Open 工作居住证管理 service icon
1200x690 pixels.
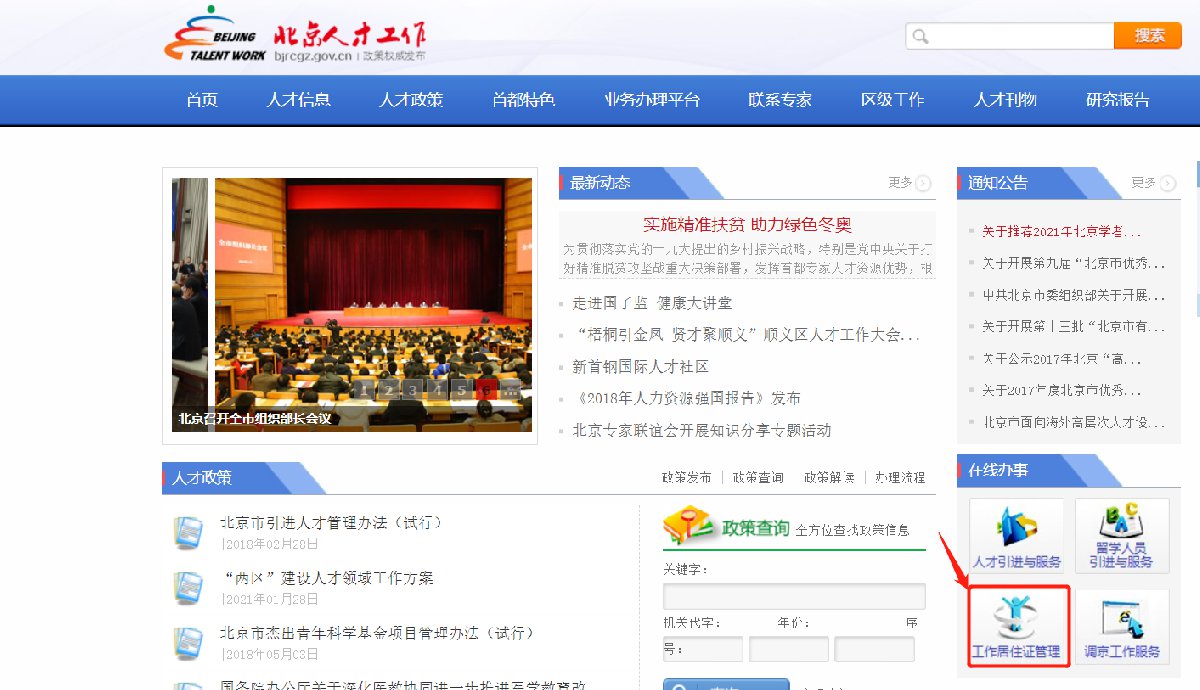pos(1017,627)
